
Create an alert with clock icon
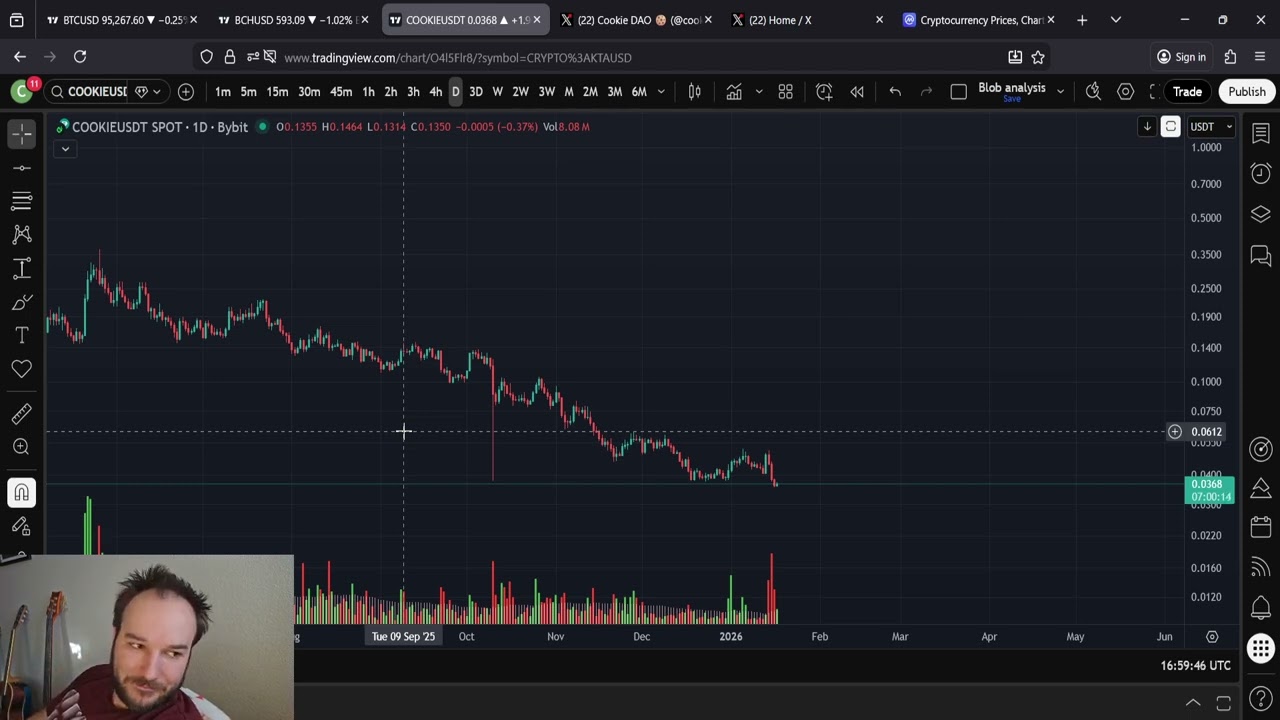click(824, 92)
